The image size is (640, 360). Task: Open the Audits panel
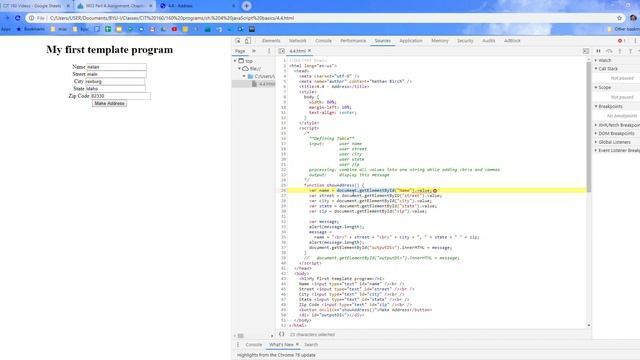[488, 41]
